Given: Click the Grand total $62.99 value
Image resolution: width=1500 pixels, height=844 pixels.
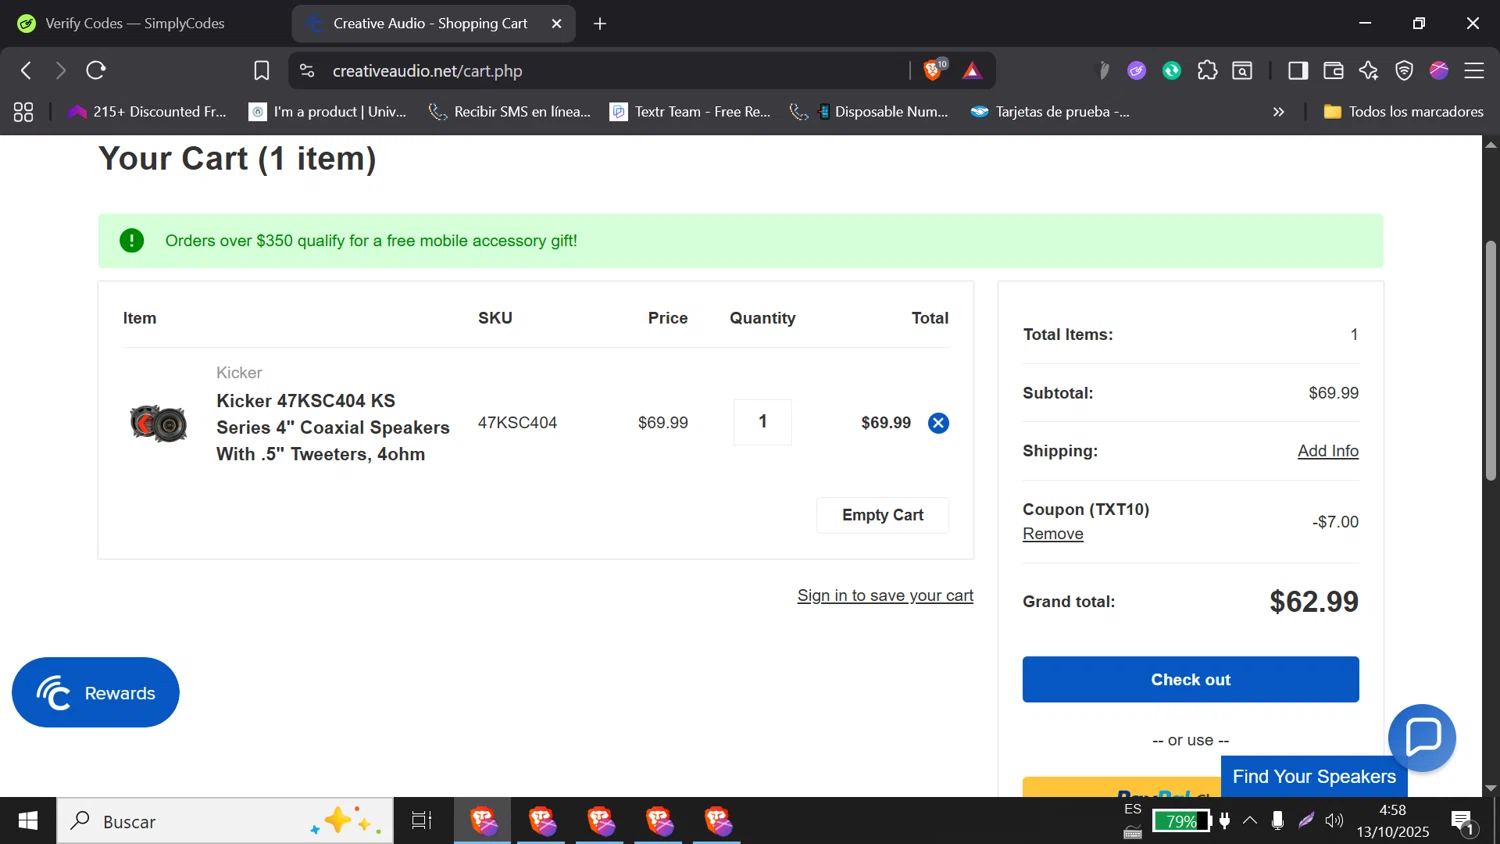Looking at the screenshot, I should [1314, 602].
